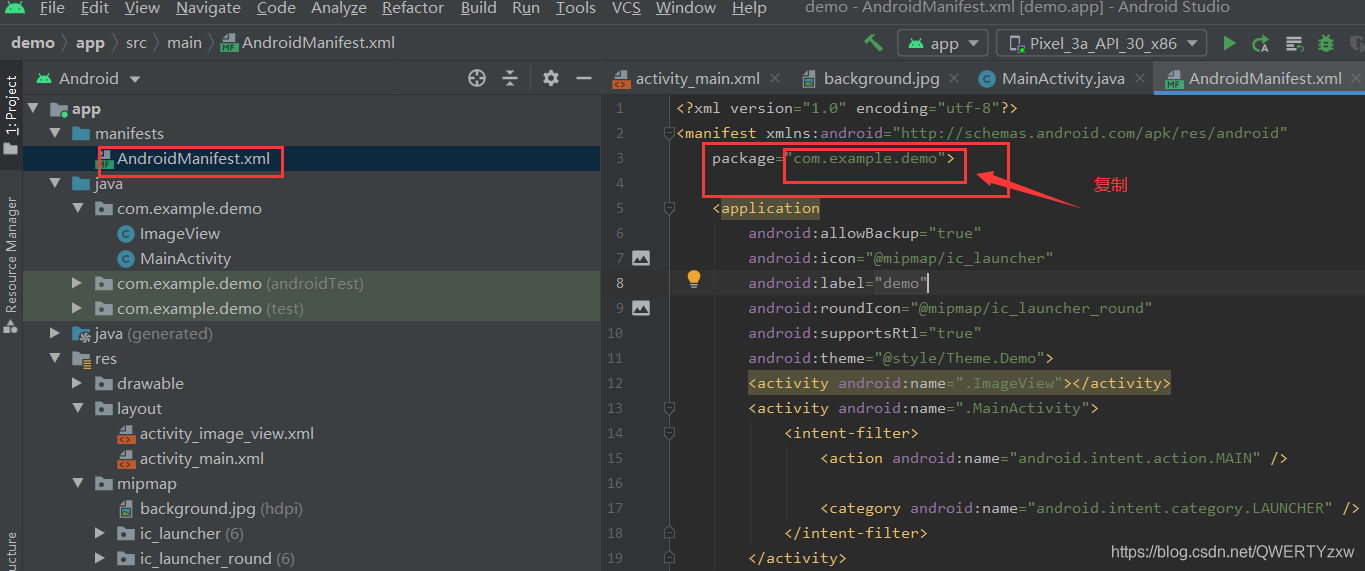
Task: Open the Resource Manager side tab
Action: tap(11, 255)
